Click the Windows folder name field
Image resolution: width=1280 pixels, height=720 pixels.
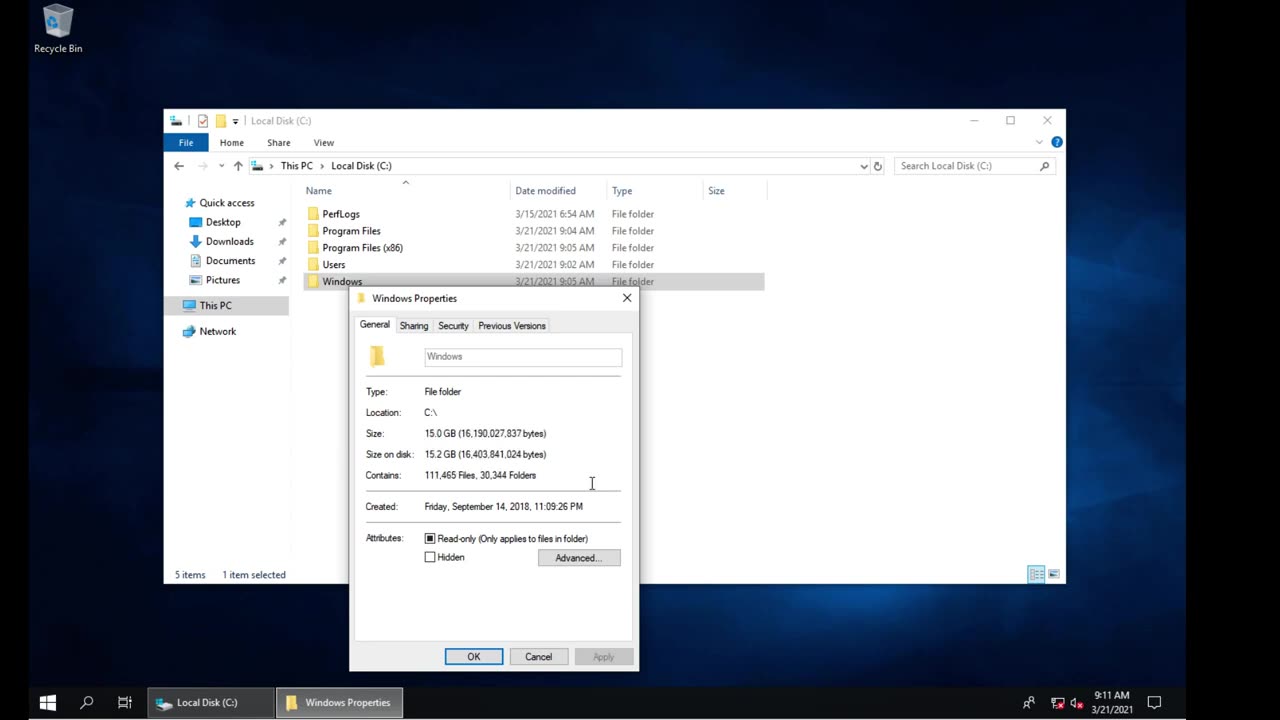(x=523, y=357)
